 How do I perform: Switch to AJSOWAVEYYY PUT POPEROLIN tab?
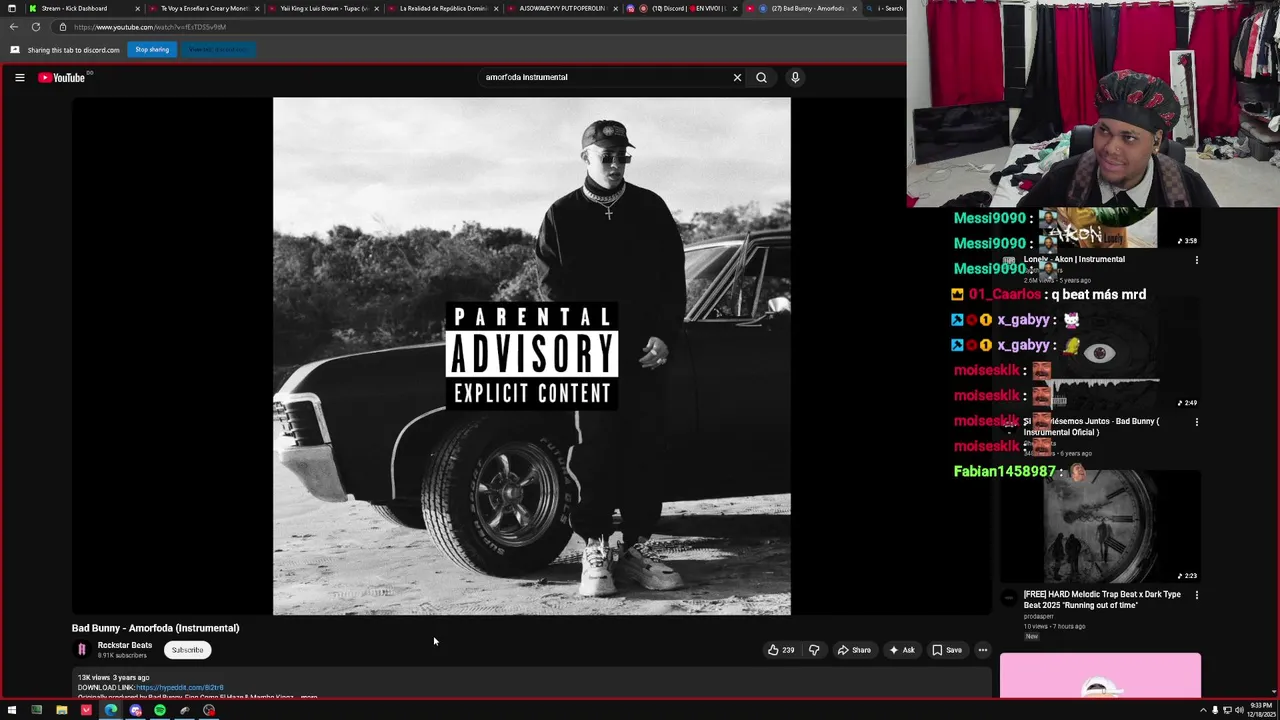point(562,8)
